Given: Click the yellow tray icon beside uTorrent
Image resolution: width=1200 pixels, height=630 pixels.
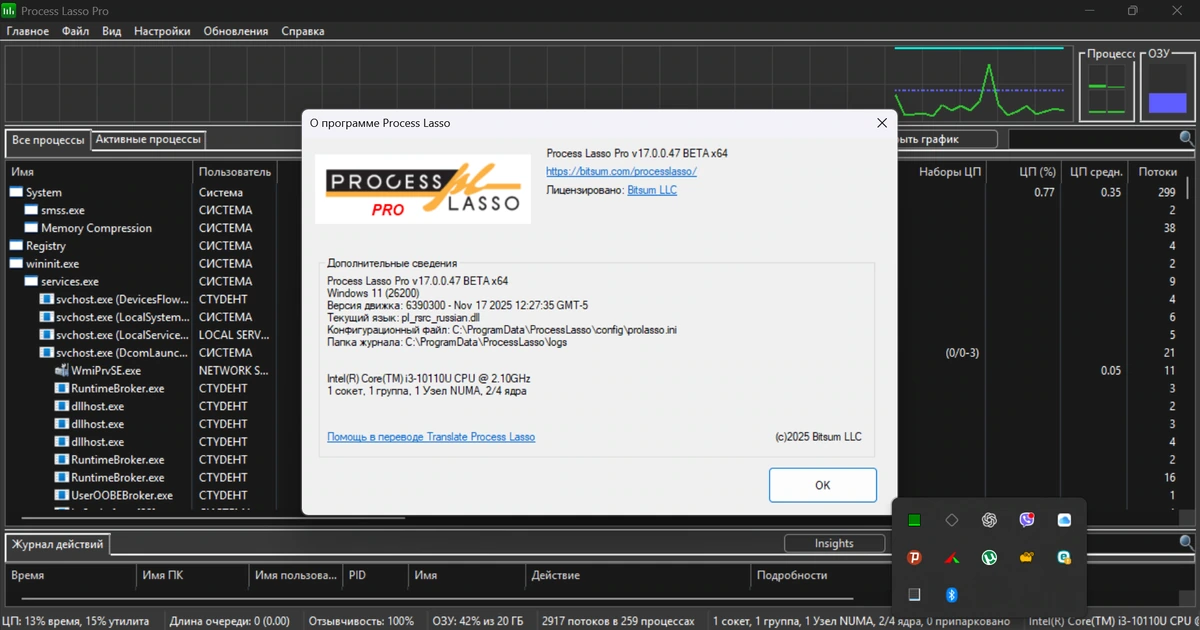Looking at the screenshot, I should coord(1027,557).
